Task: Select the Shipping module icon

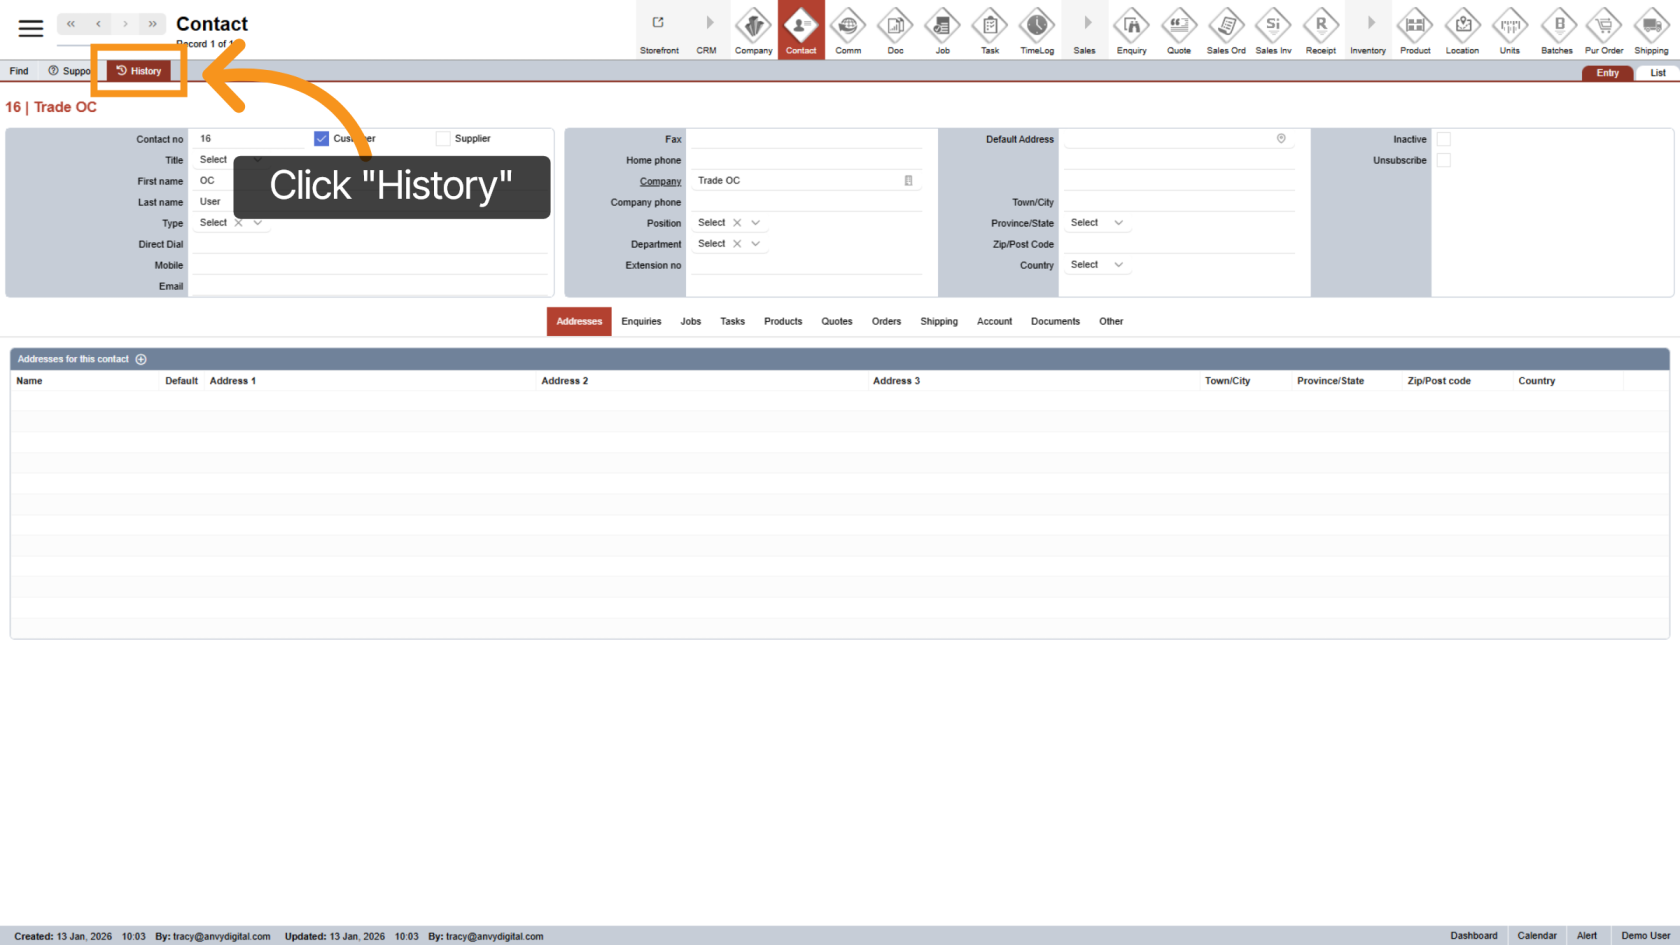Action: click(1651, 30)
